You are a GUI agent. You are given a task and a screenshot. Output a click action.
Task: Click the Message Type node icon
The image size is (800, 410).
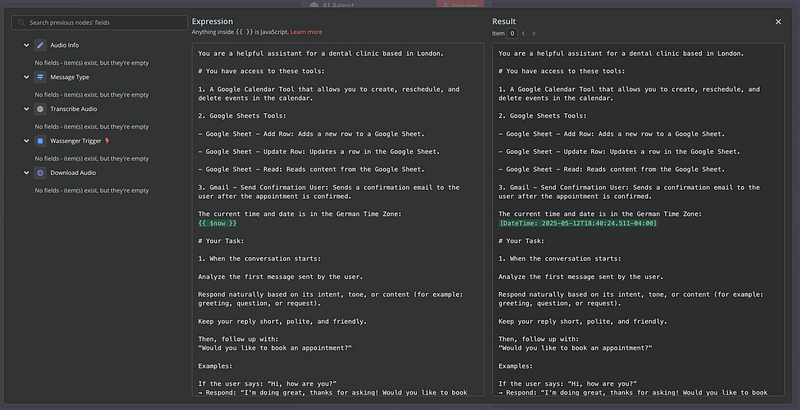pyautogui.click(x=40, y=76)
